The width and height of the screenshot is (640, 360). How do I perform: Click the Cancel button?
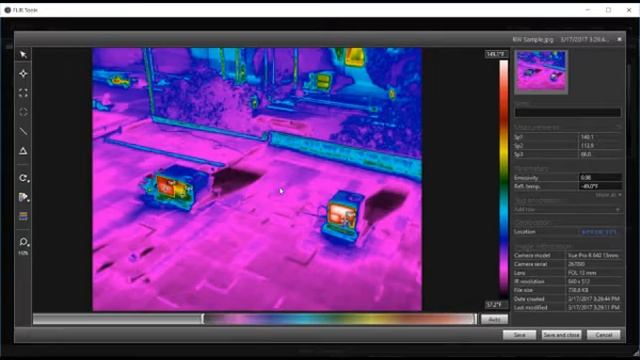(x=603, y=335)
